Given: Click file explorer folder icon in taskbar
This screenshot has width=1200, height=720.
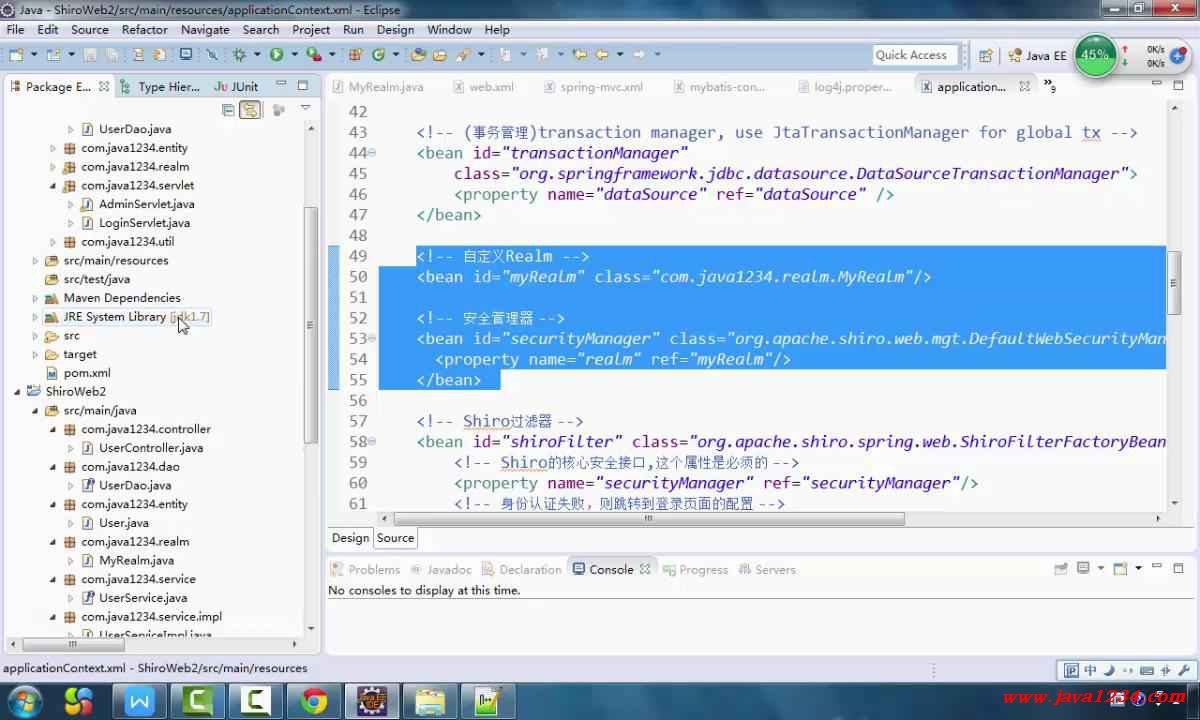Looking at the screenshot, I should [x=430, y=701].
